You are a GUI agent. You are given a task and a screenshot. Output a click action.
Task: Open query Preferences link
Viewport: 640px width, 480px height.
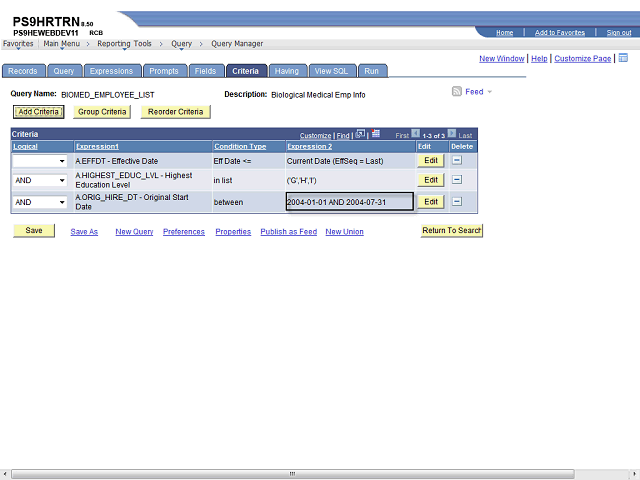[184, 232]
